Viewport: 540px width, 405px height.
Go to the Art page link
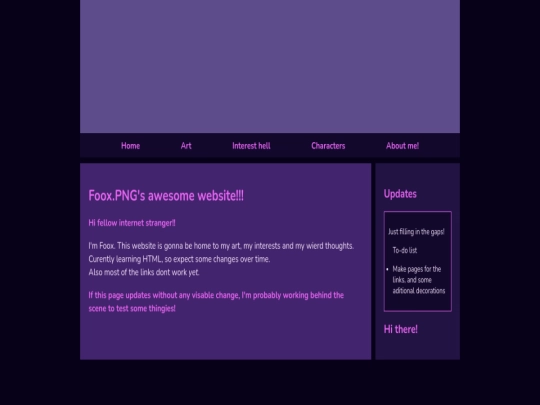(x=186, y=146)
